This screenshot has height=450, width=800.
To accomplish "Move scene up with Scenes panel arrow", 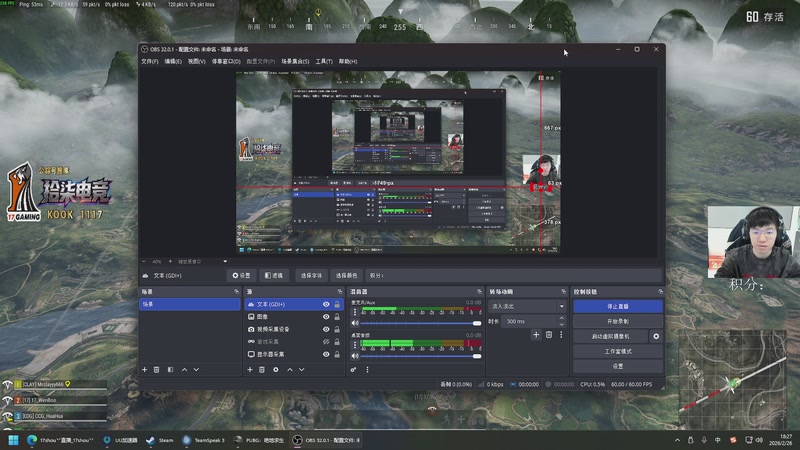I will click(x=184, y=369).
